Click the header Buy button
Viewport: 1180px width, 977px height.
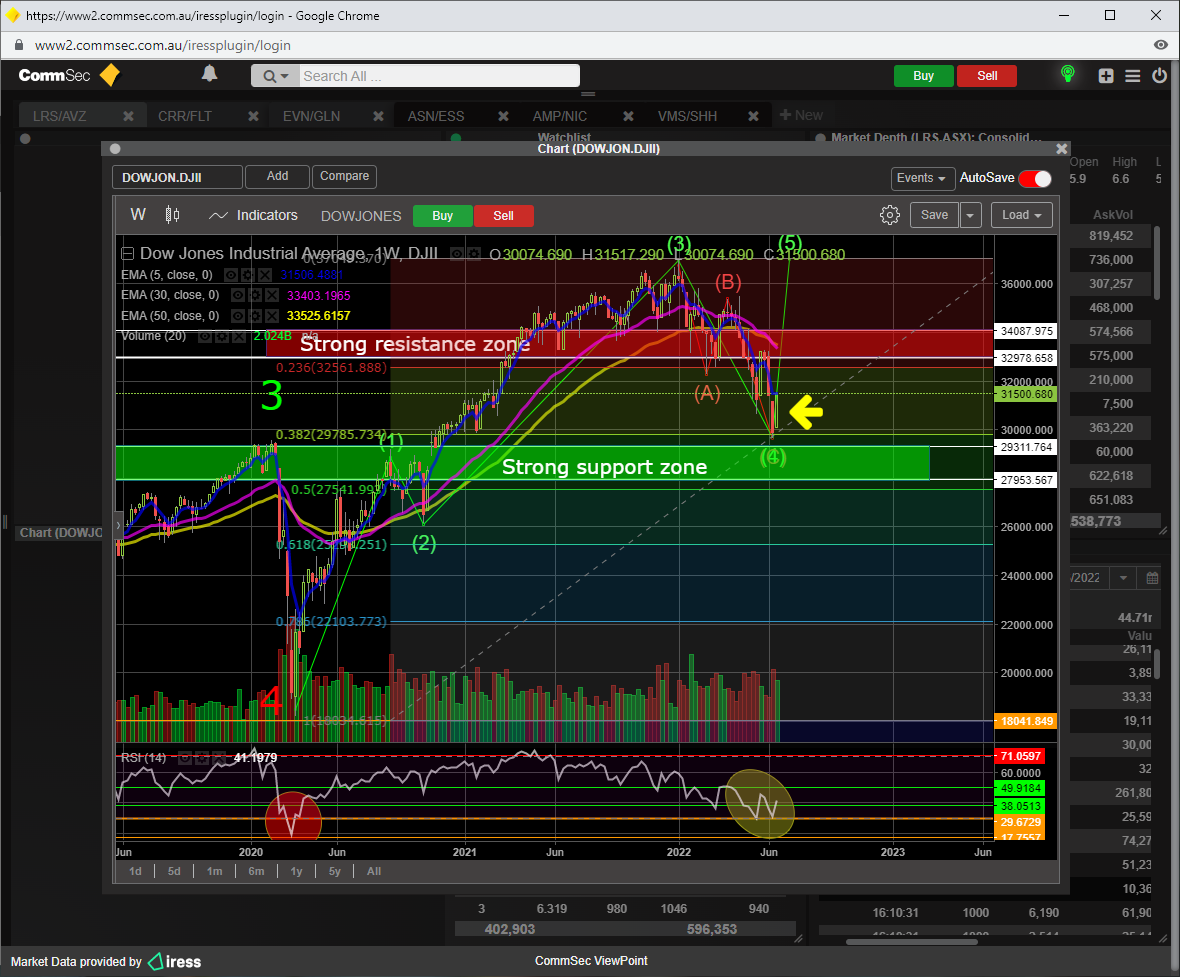coord(923,76)
